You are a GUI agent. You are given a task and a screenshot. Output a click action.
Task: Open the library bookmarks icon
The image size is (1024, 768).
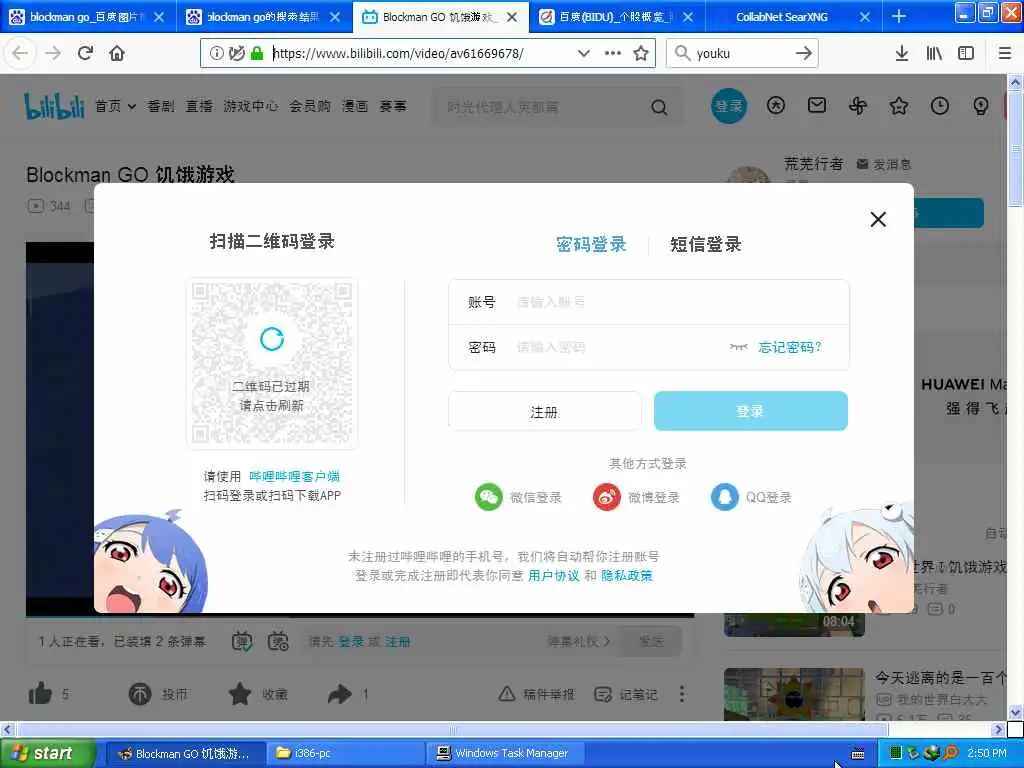(934, 53)
